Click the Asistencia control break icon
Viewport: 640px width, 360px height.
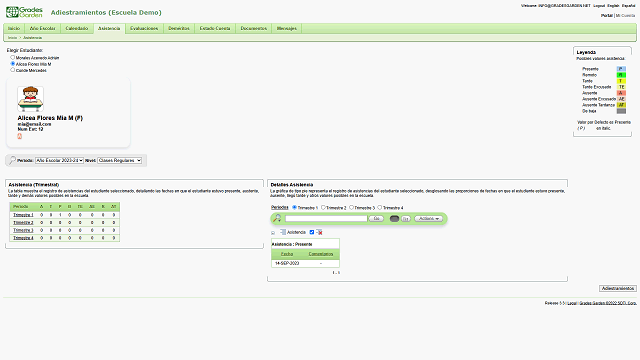click(x=282, y=232)
